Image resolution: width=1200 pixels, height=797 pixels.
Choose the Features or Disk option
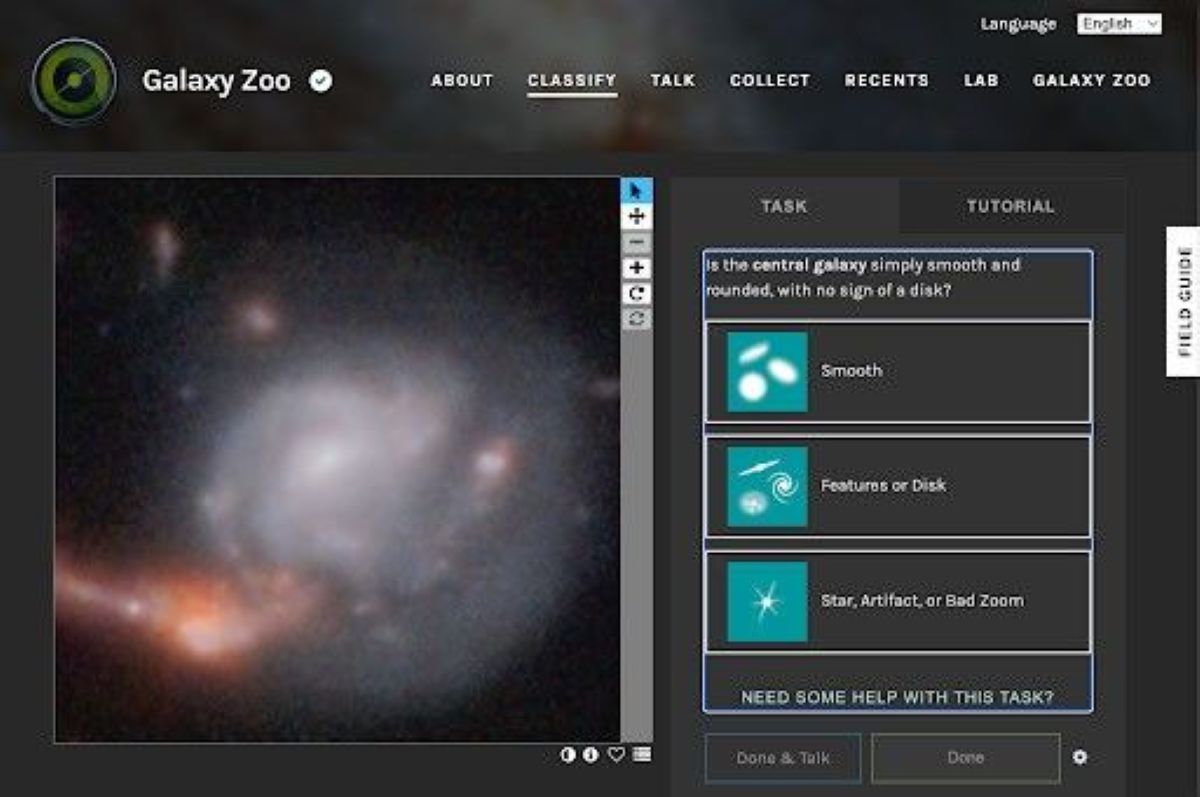(x=897, y=486)
